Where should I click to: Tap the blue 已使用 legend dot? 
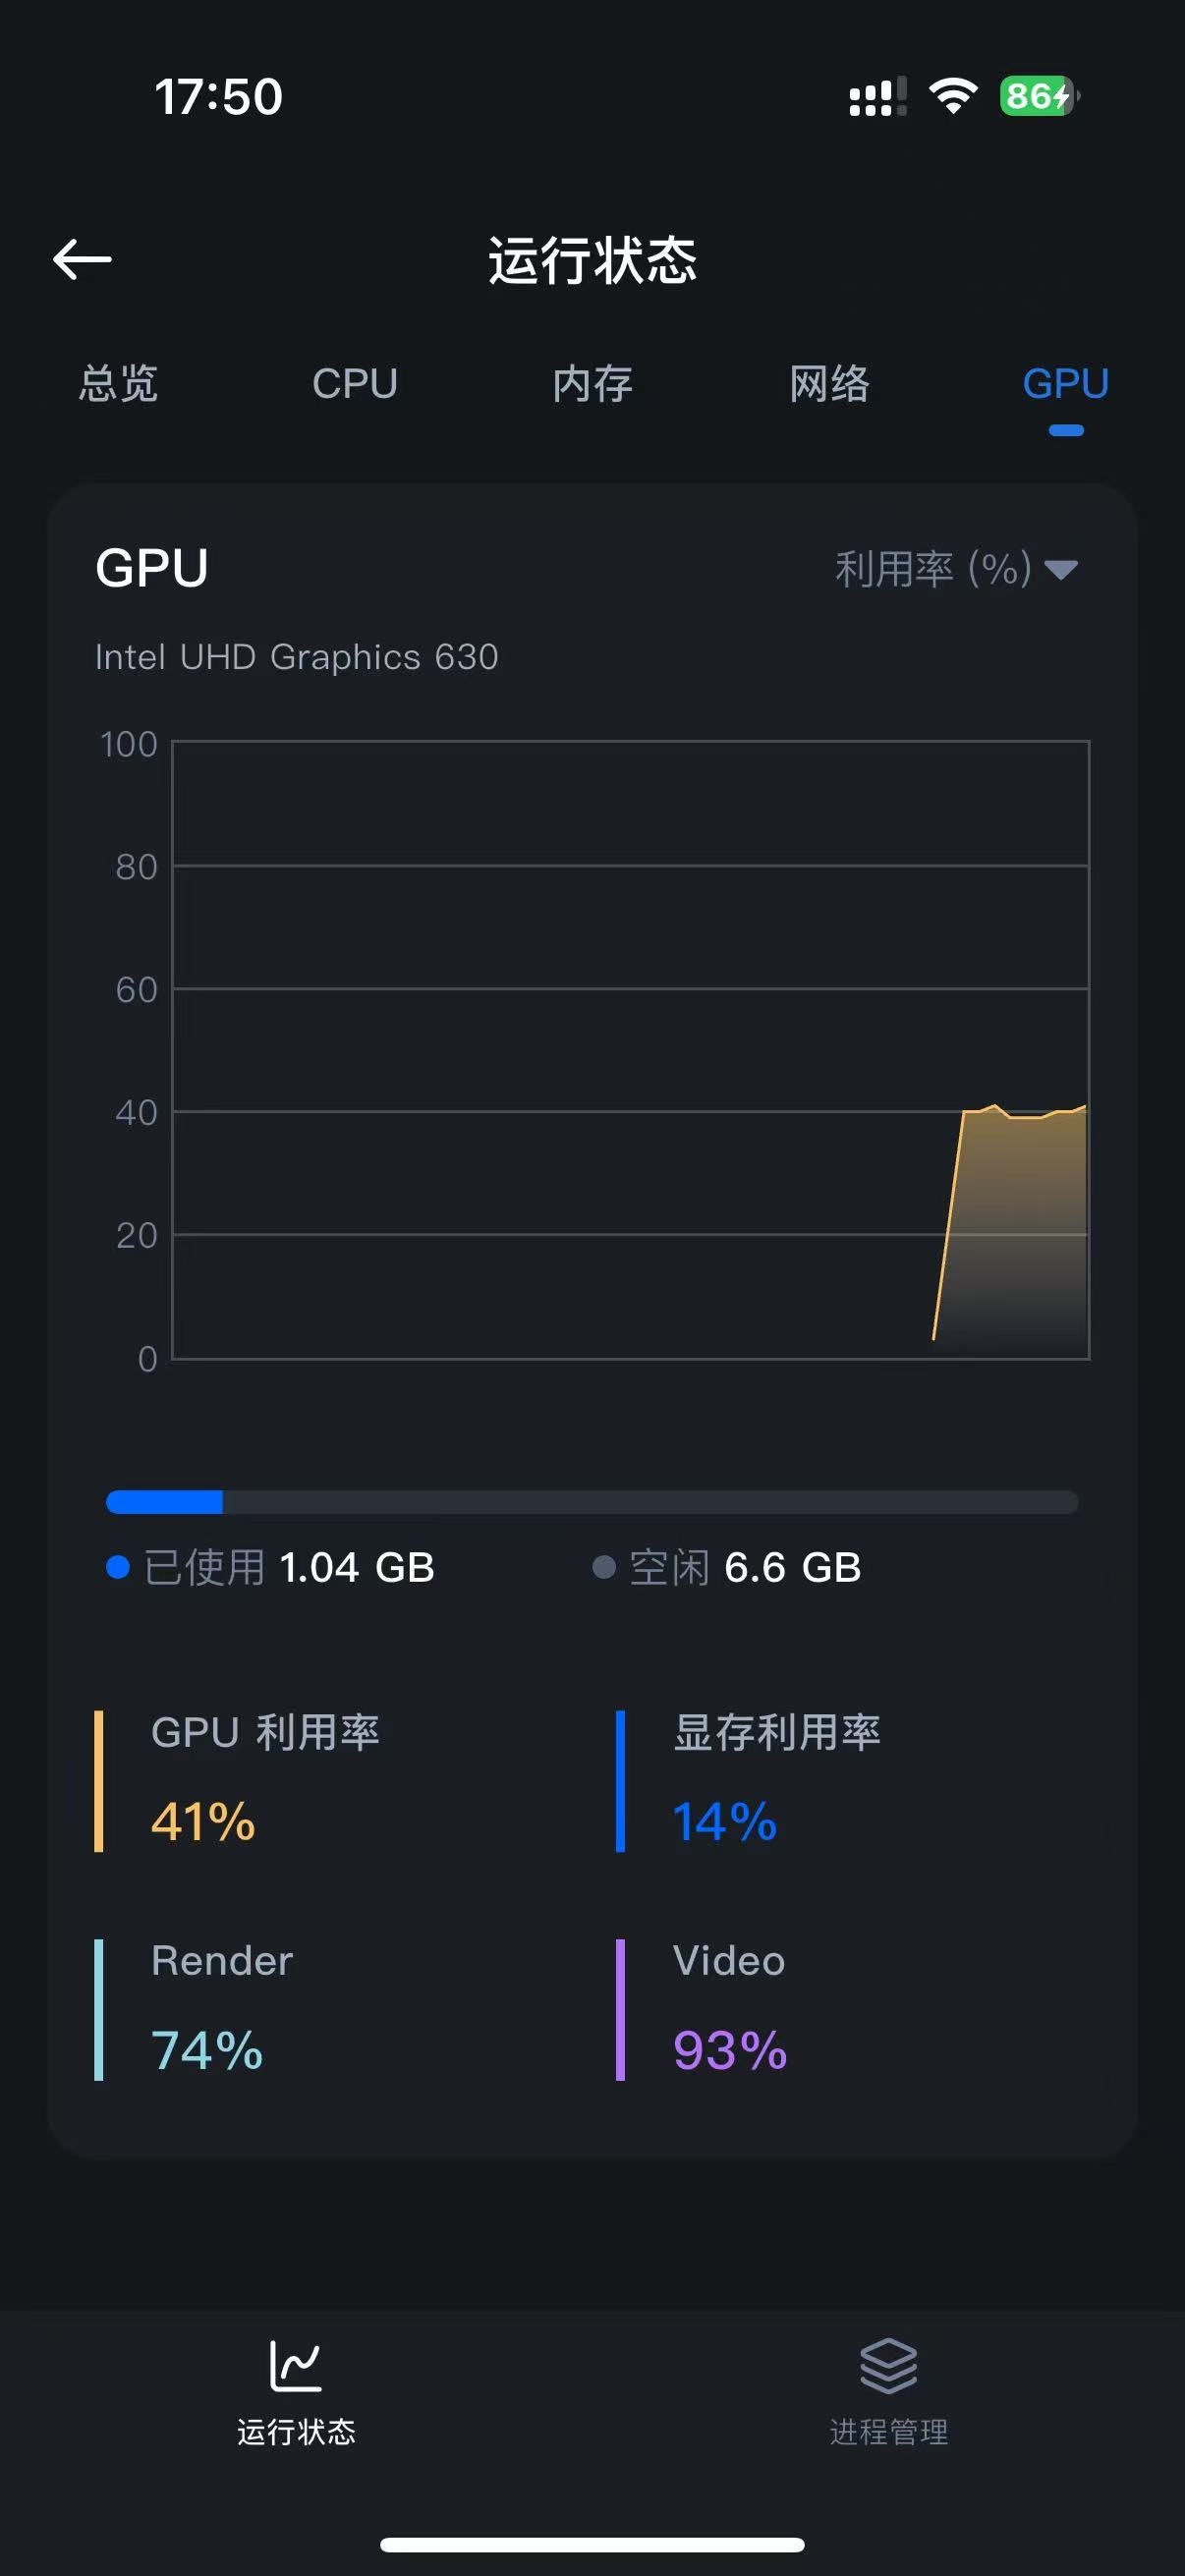[118, 1567]
